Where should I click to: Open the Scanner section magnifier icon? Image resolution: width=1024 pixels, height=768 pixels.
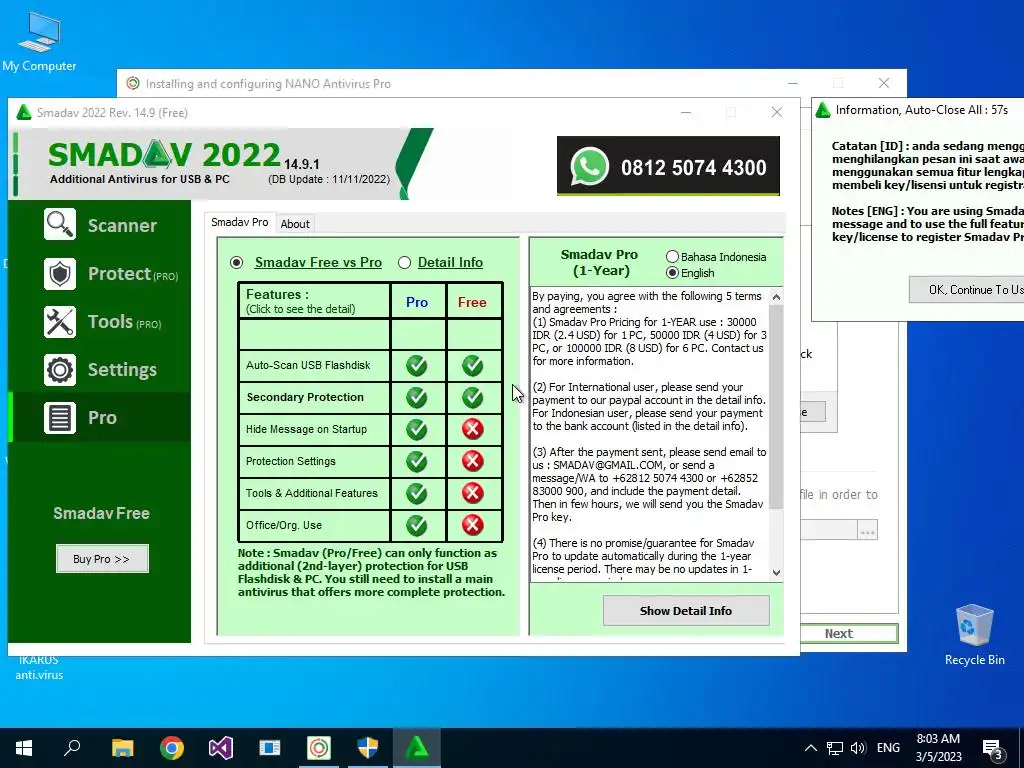pyautogui.click(x=60, y=225)
